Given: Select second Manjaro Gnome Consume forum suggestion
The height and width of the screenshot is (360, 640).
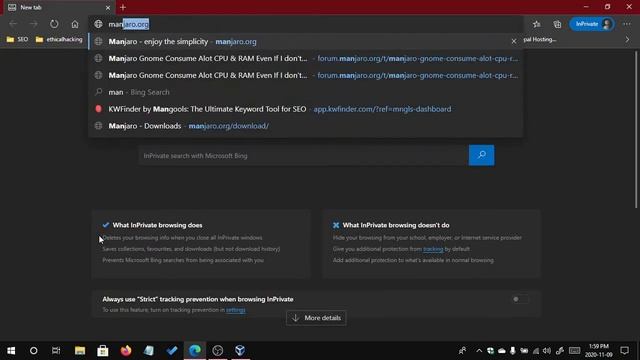Looking at the screenshot, I should coord(305,75).
